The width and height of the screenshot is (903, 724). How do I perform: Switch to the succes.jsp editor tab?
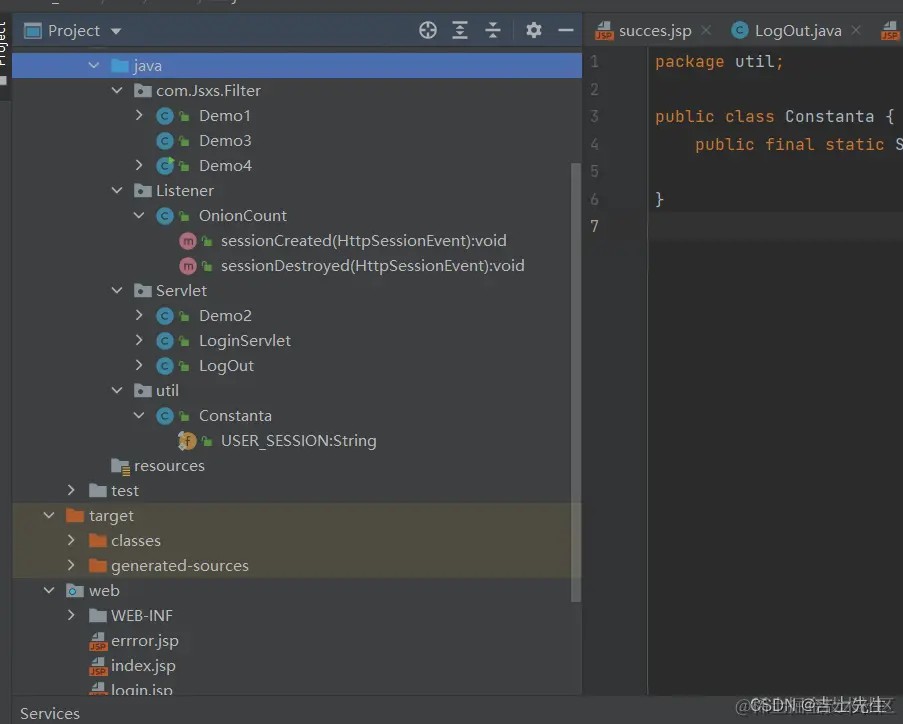[655, 31]
